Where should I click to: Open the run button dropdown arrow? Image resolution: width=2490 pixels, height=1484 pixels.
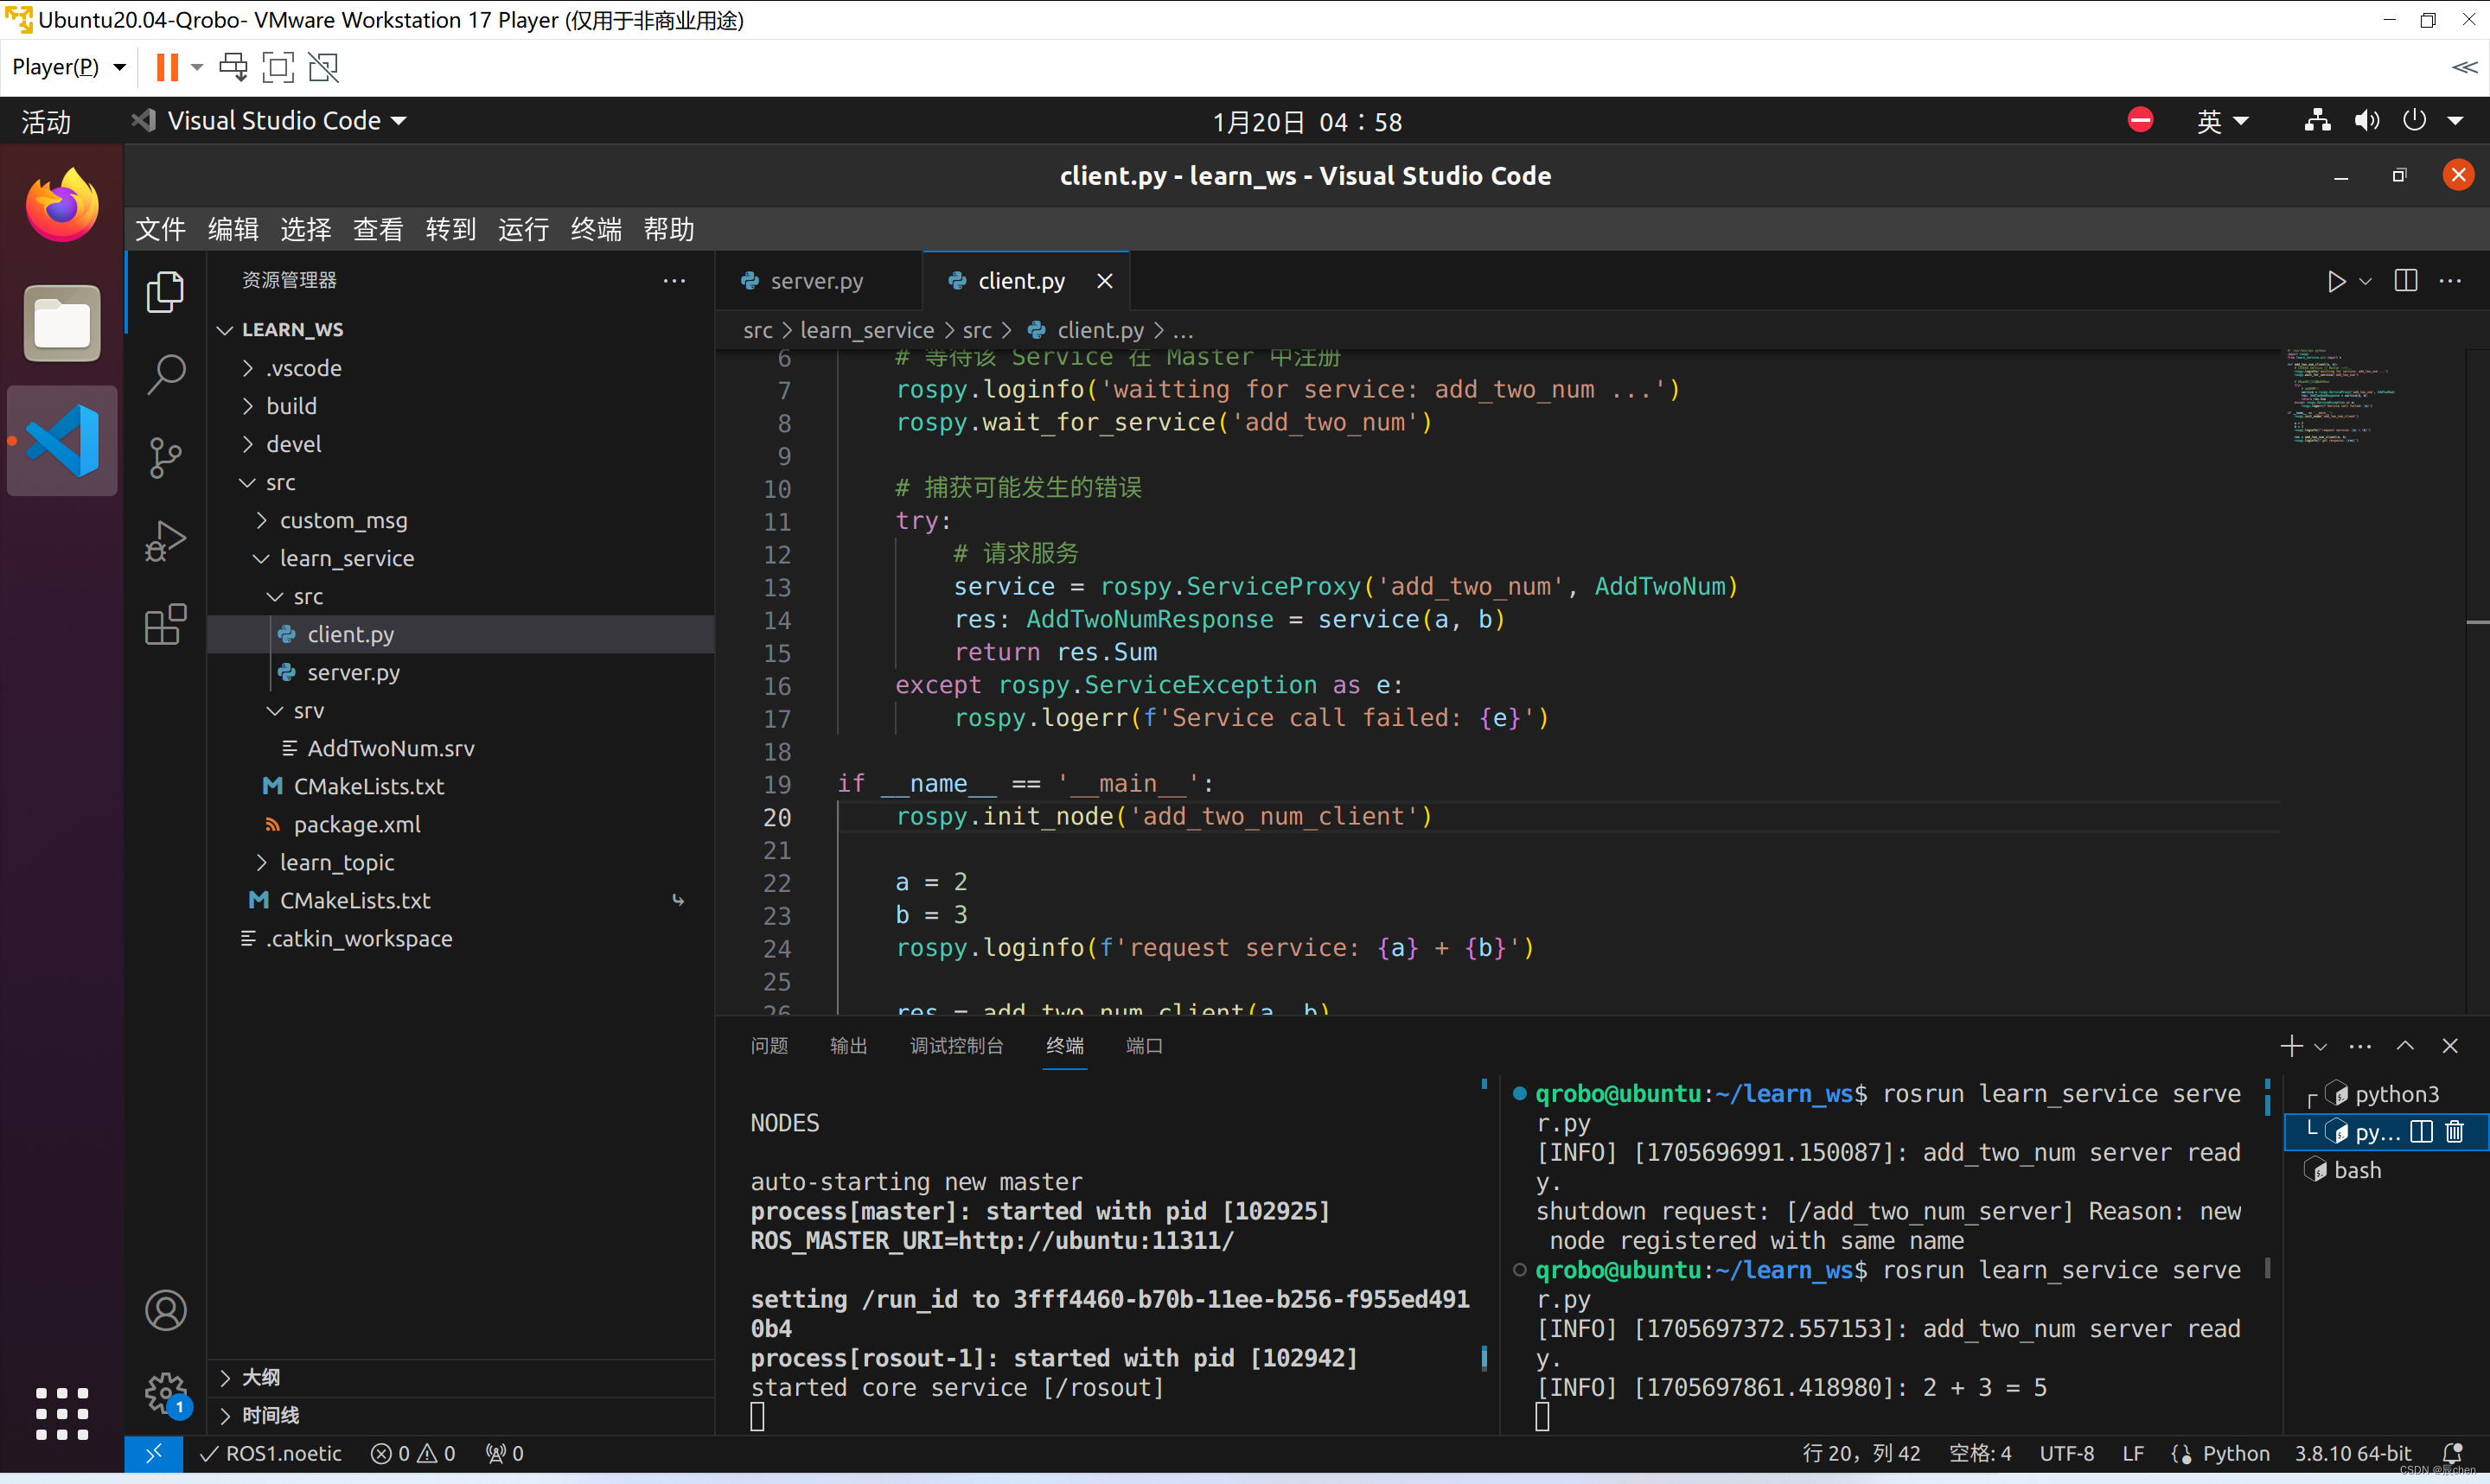tap(2365, 281)
